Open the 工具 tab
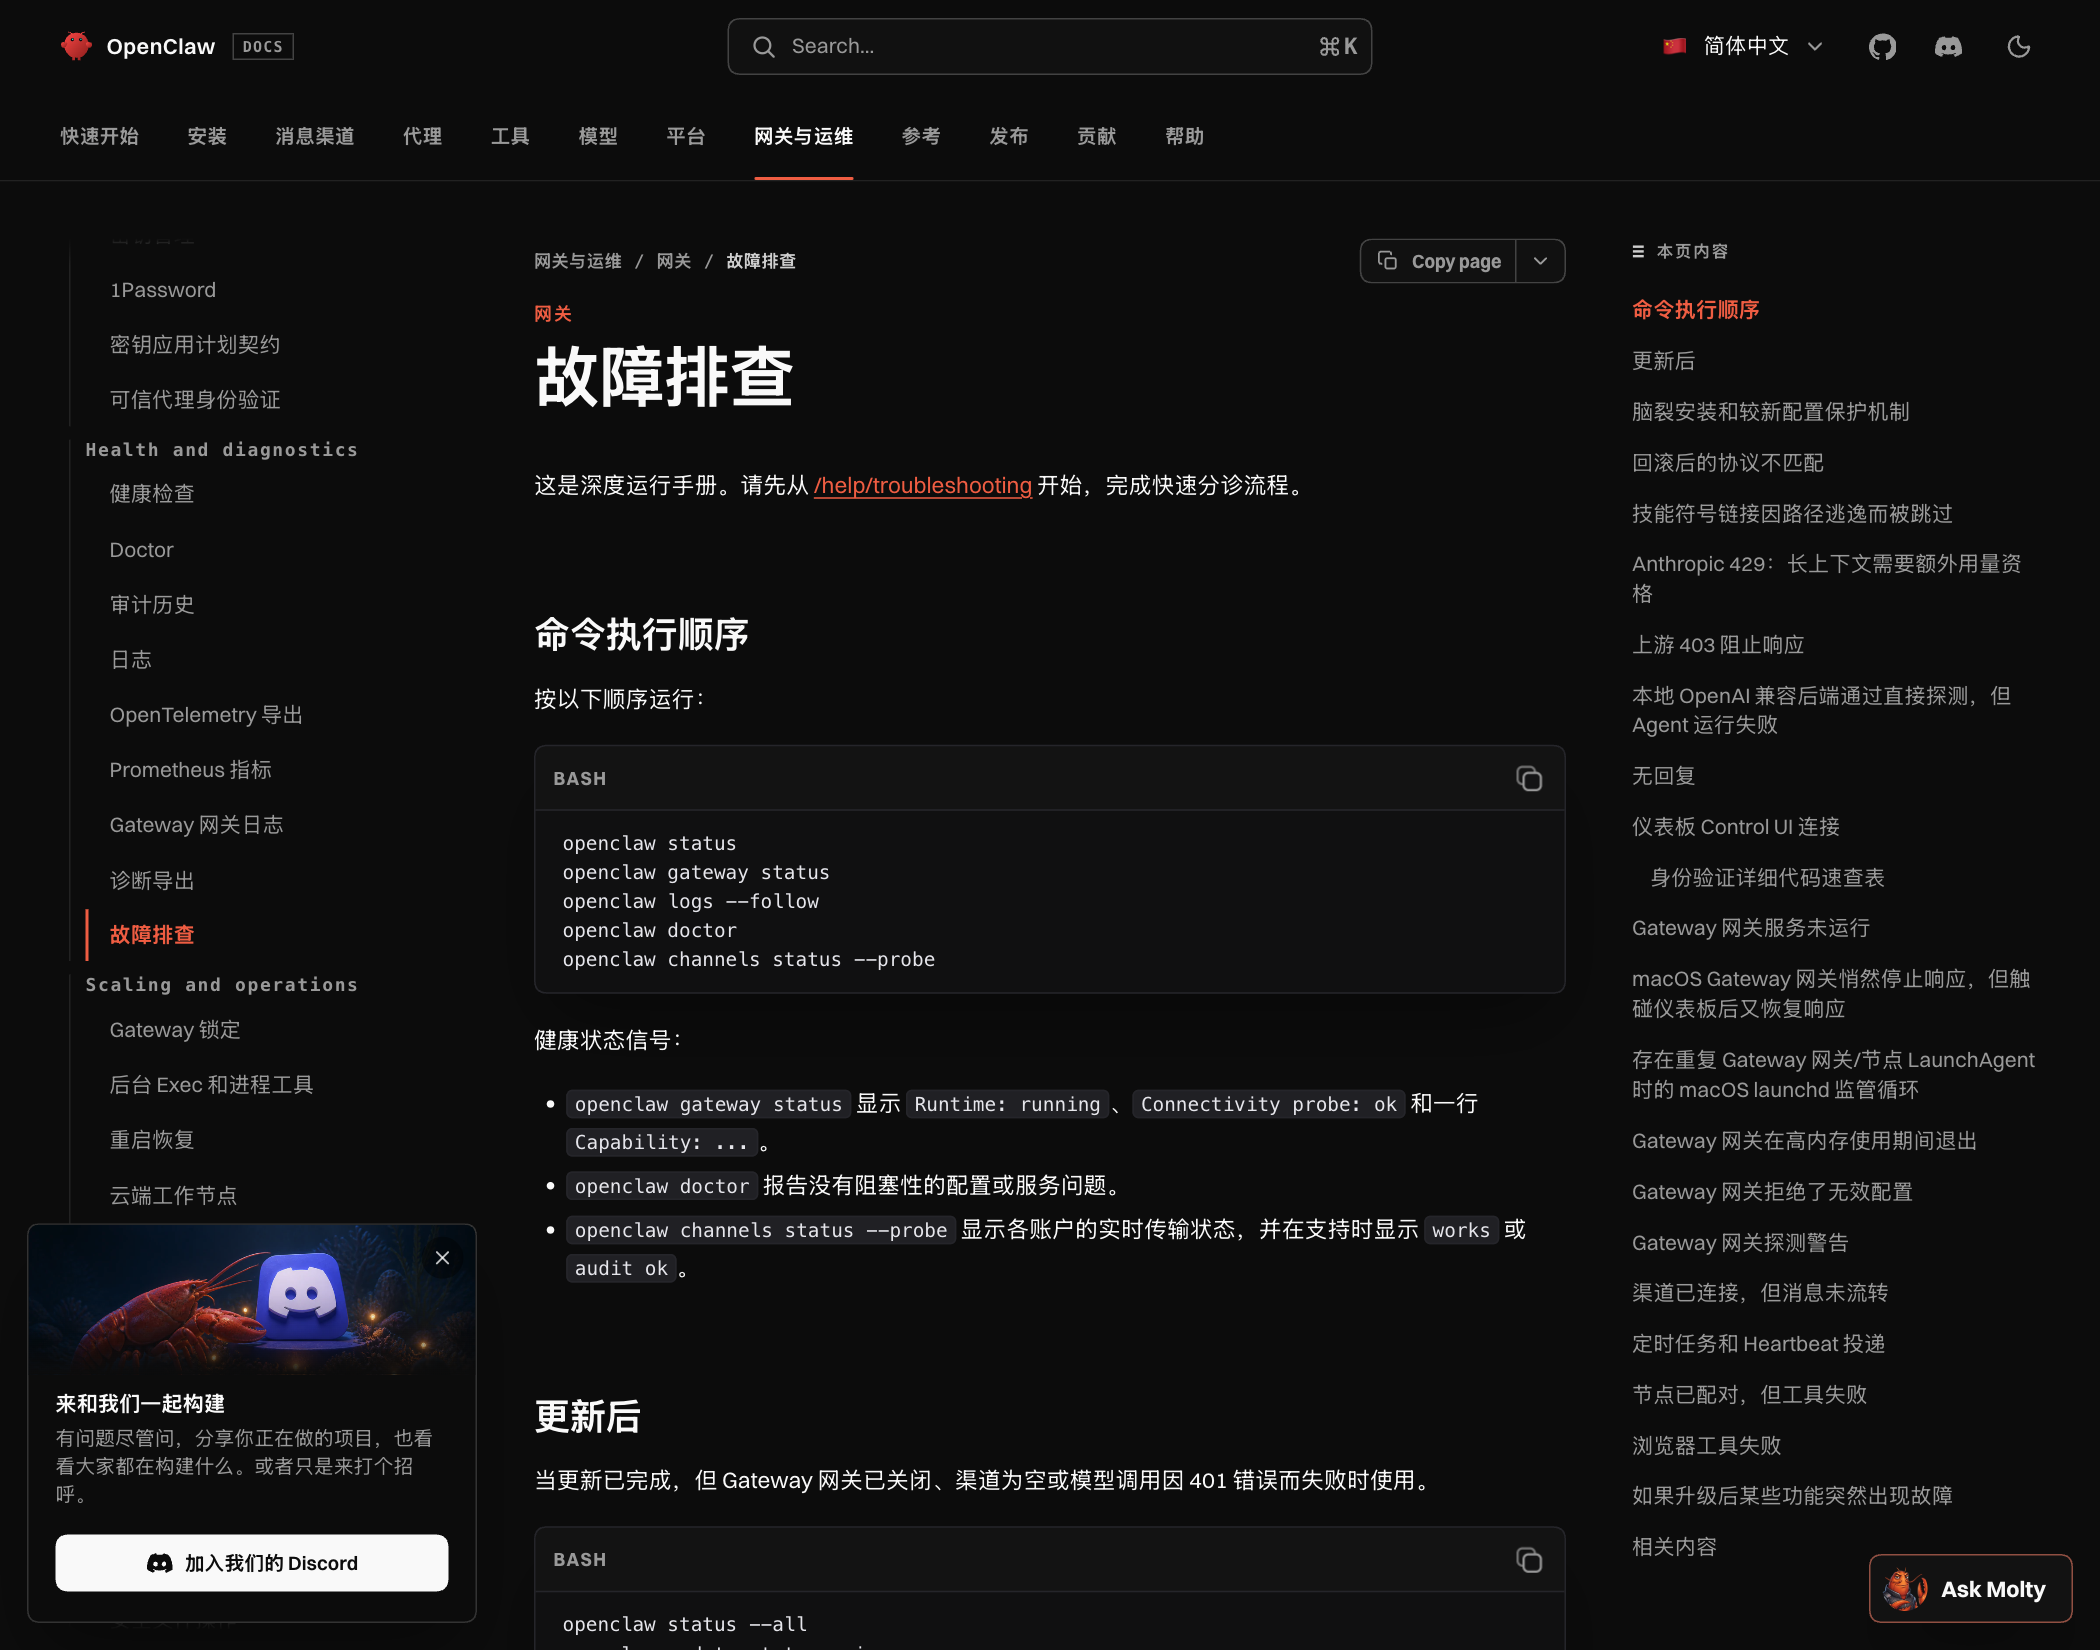 point(510,136)
